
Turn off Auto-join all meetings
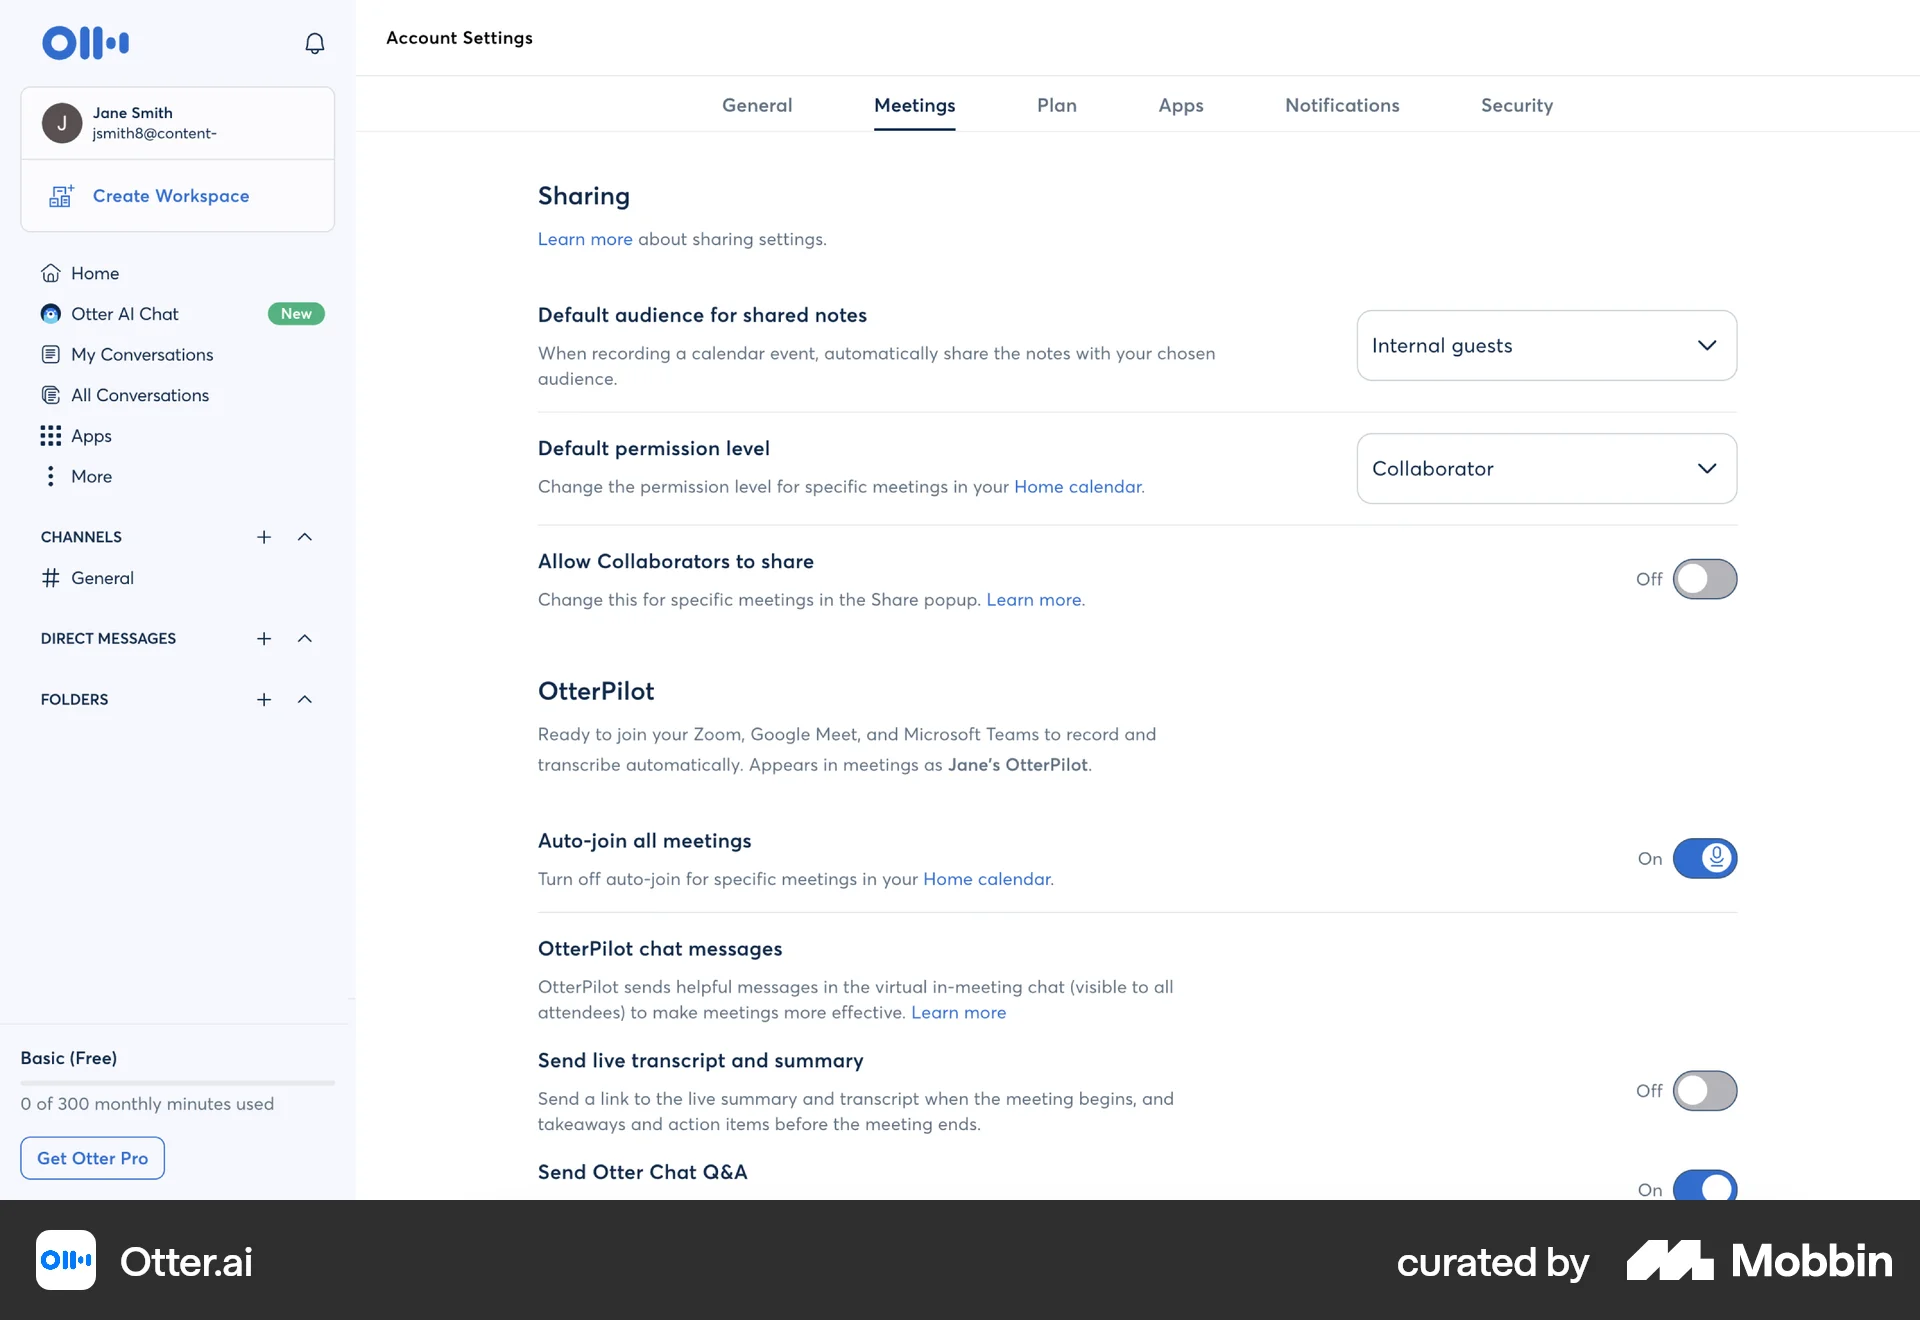click(x=1704, y=858)
